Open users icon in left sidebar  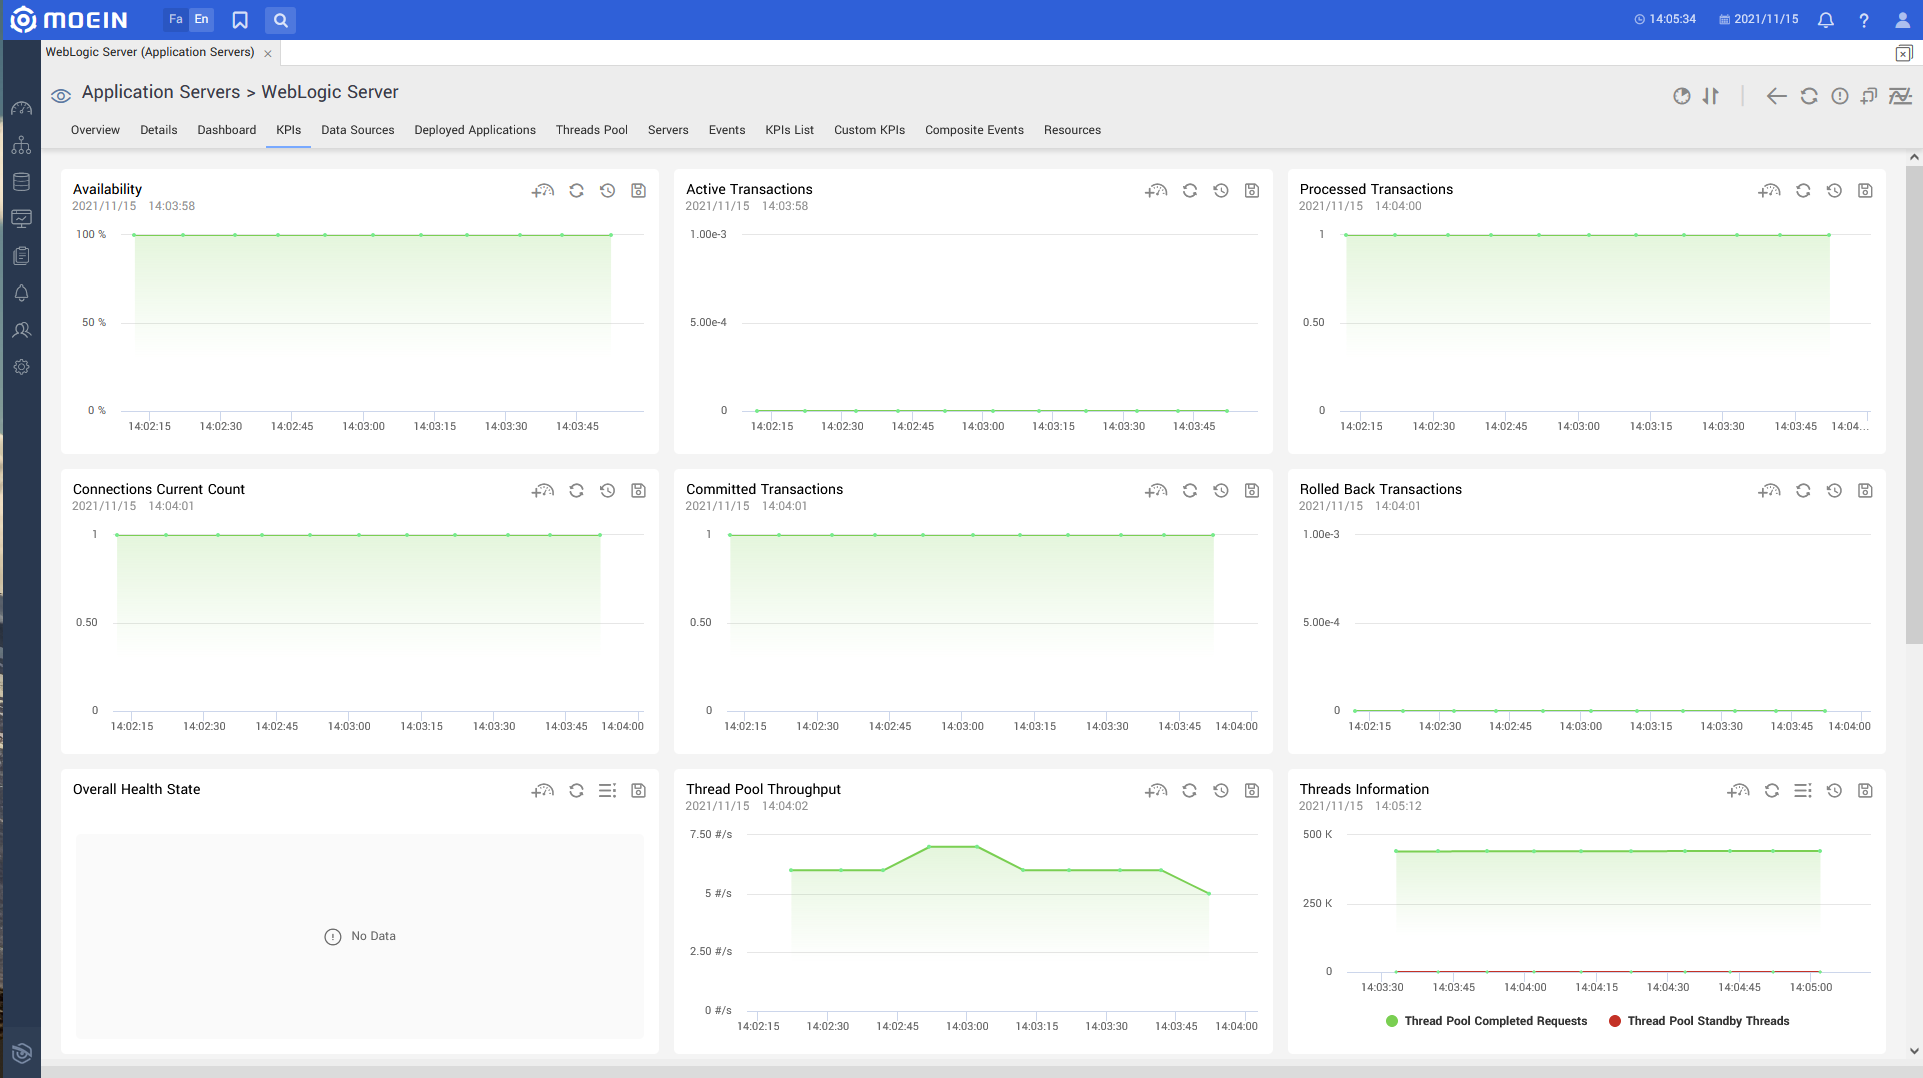21,330
